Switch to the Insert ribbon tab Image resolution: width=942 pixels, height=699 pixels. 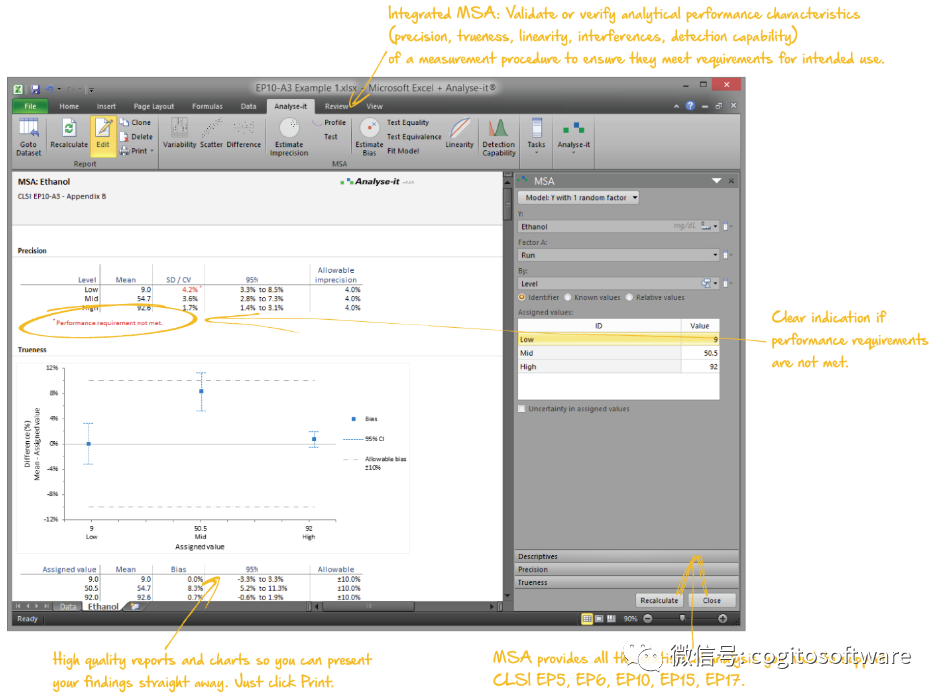point(106,106)
